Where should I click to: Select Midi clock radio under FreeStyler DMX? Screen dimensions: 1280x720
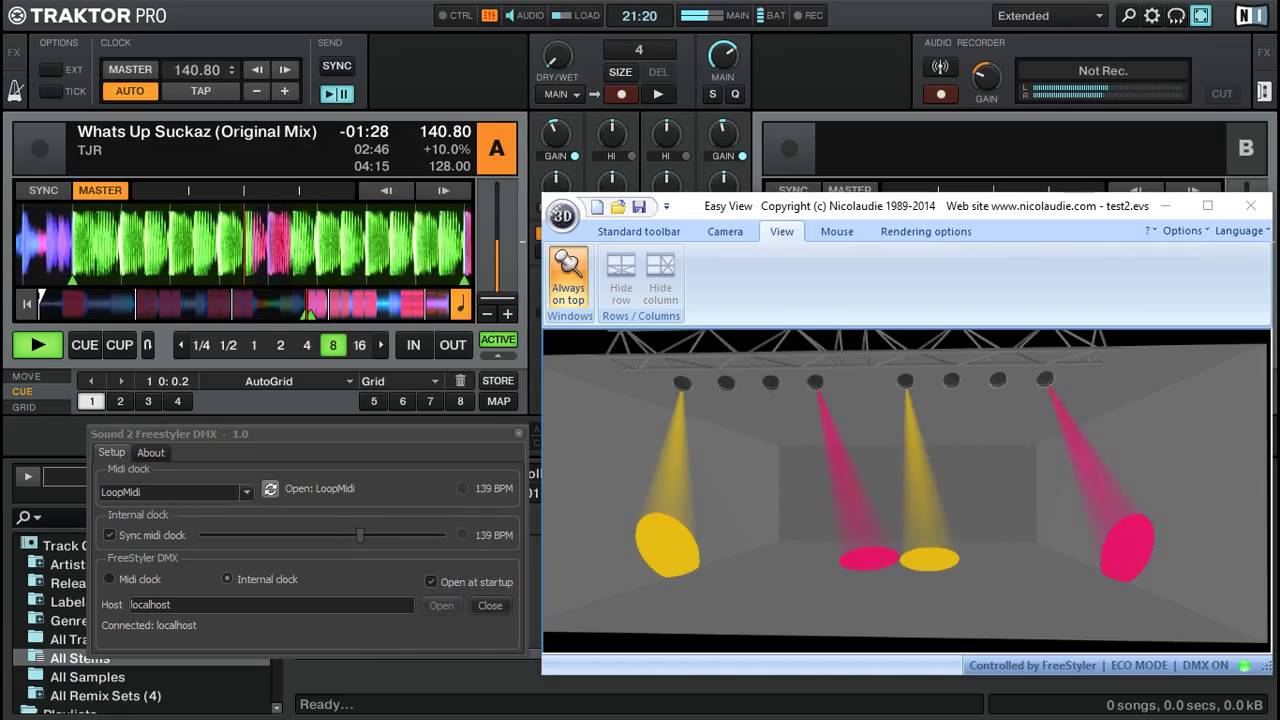coord(110,579)
